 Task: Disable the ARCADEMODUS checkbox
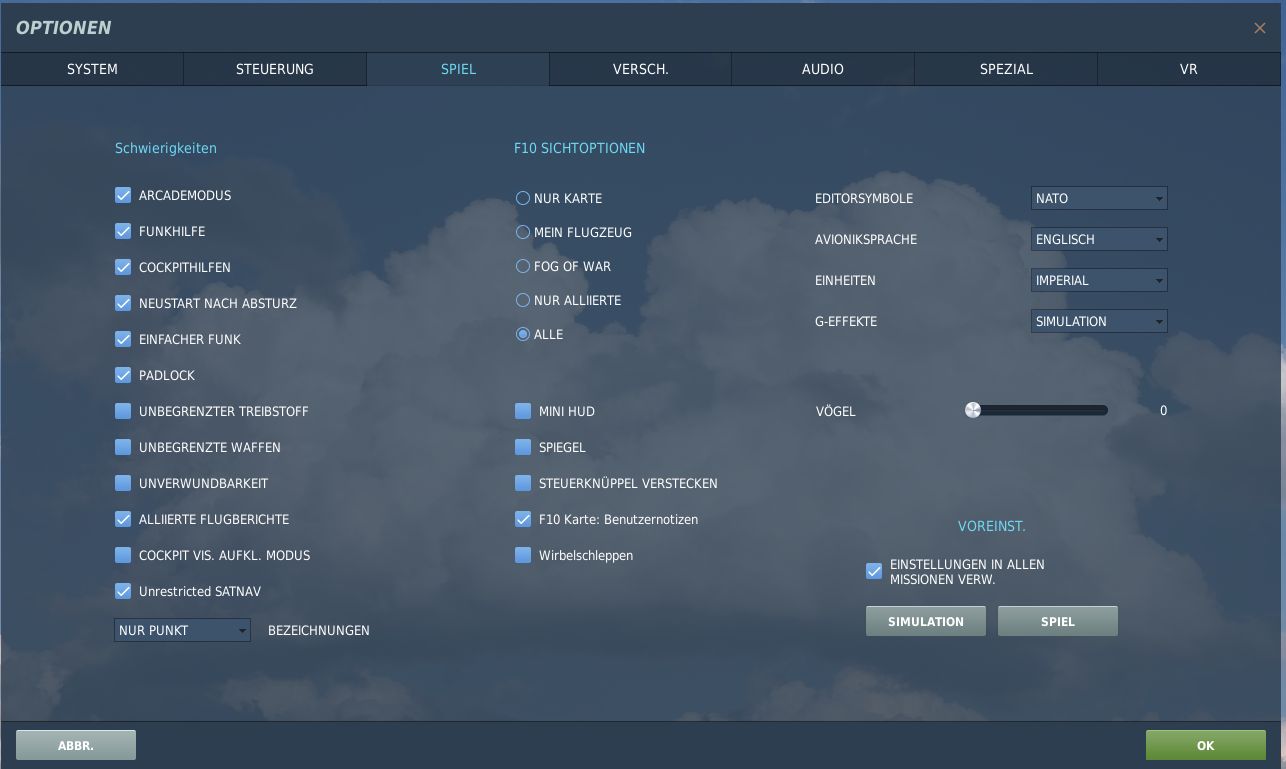123,195
